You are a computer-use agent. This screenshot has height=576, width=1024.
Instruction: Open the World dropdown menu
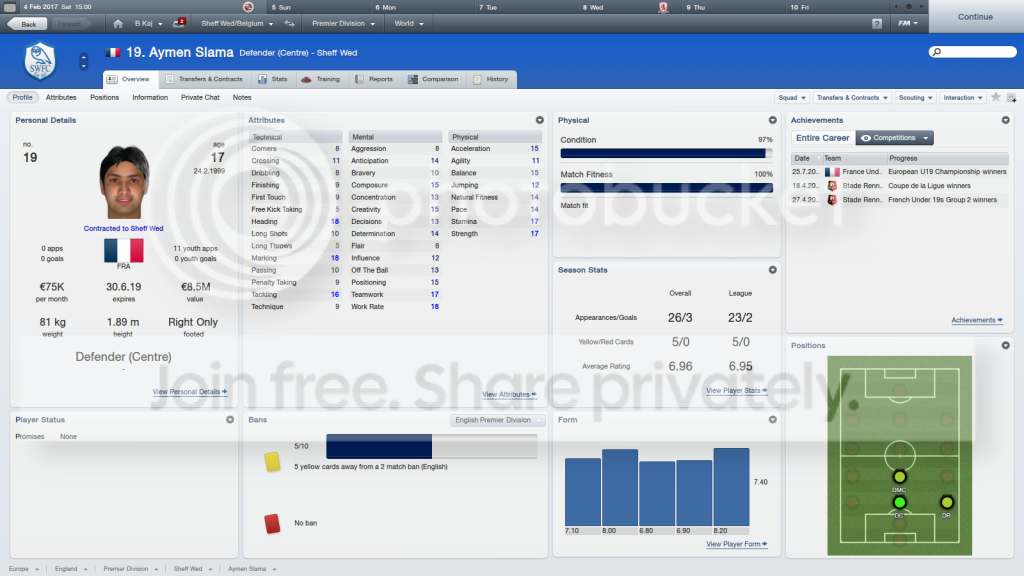point(409,24)
